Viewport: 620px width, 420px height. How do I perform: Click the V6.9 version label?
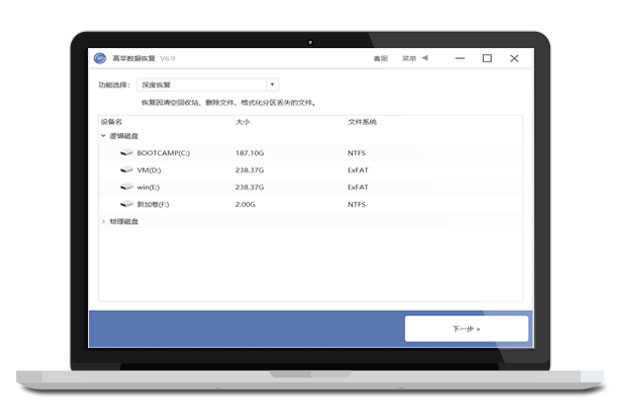pos(168,59)
